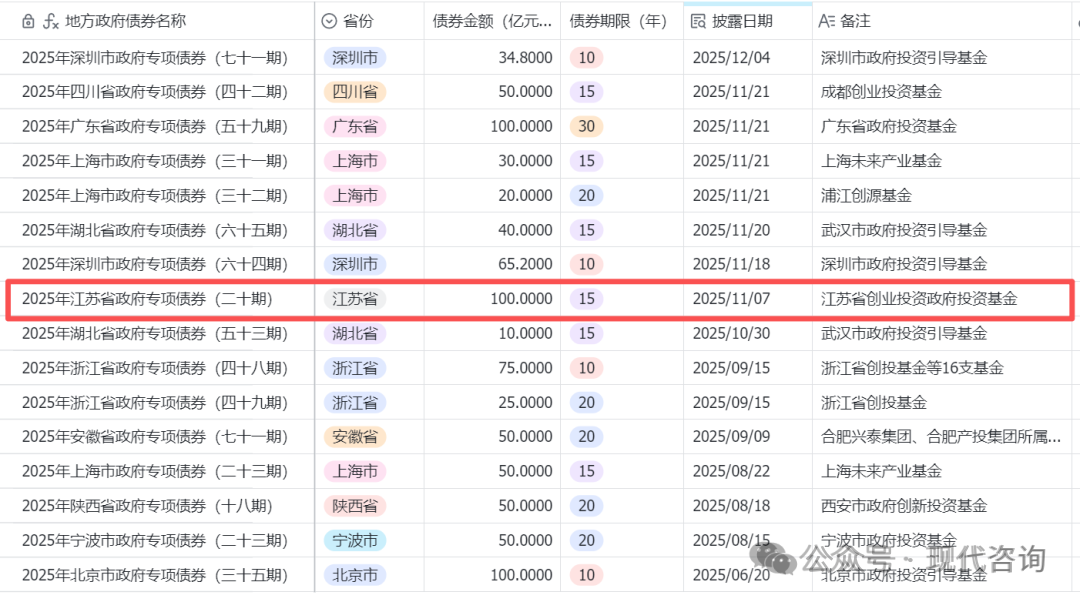Select the cell 2025年浙江省政府专项债券（四十九期）
Viewport: 1080px width, 602px height.
coord(157,402)
